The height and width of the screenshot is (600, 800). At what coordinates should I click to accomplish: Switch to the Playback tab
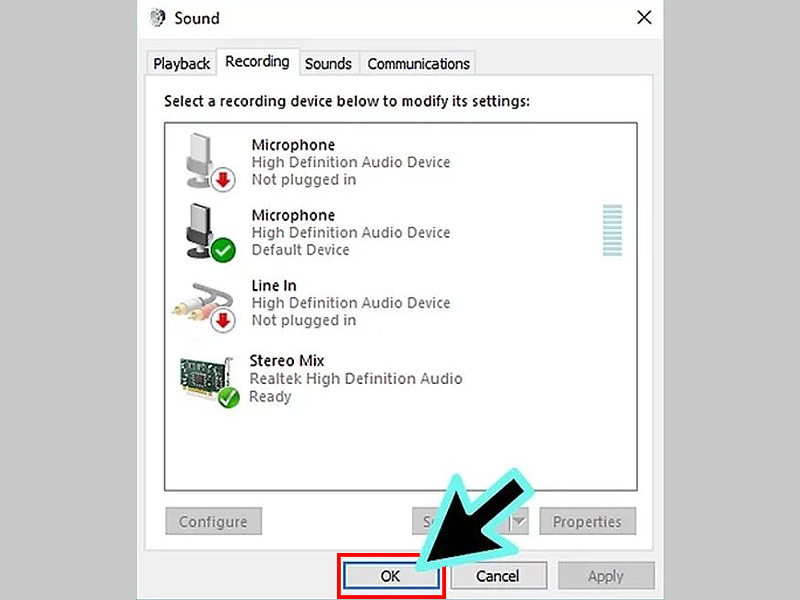pos(181,63)
